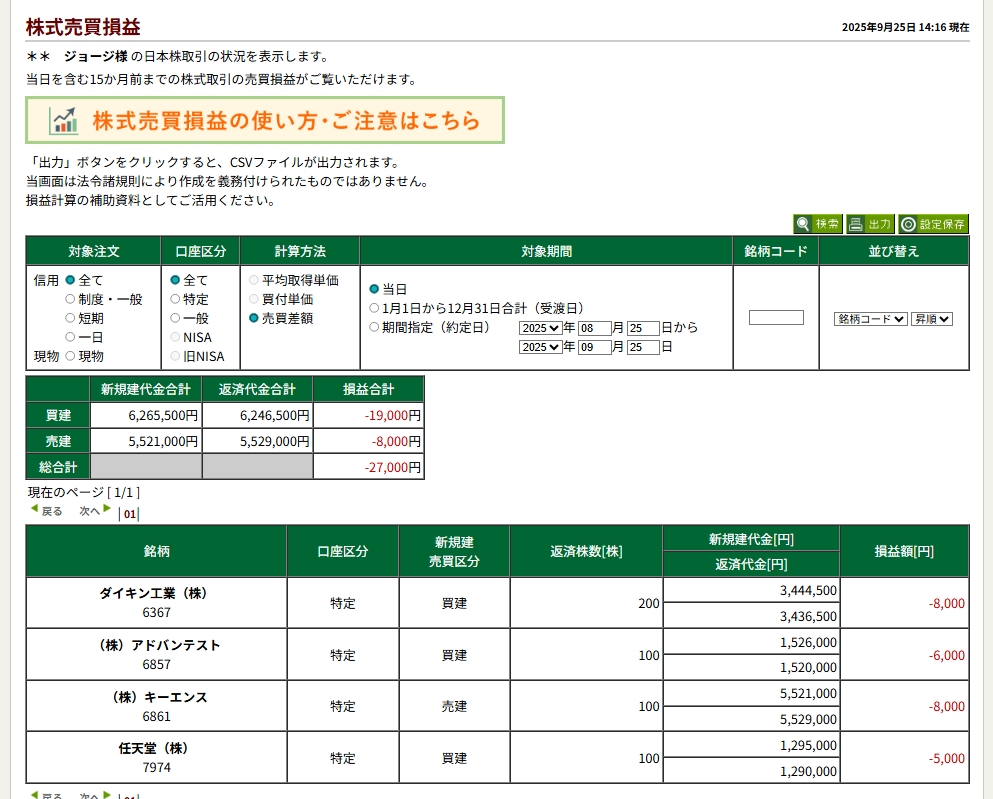
Task: Select 1月1日から12月31日合計 period radio
Action: 375,308
